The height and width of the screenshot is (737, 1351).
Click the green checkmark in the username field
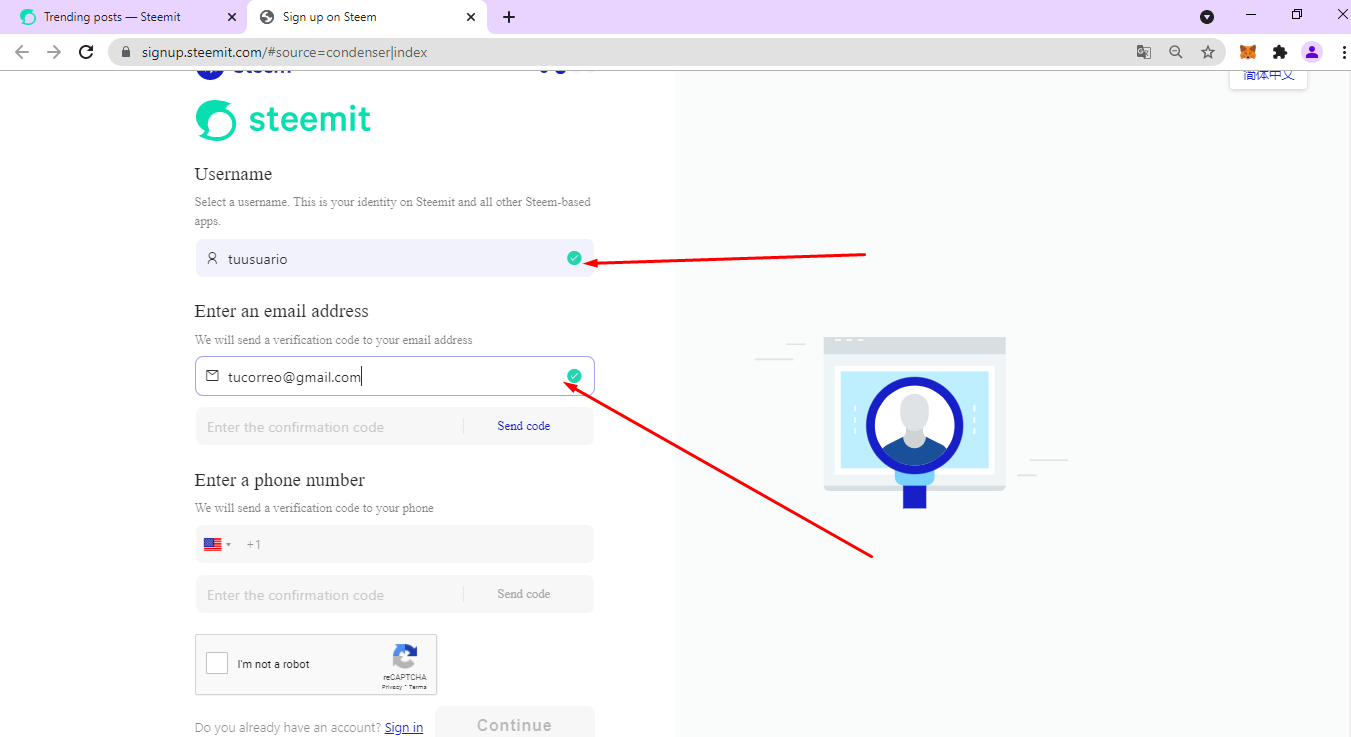pos(574,258)
